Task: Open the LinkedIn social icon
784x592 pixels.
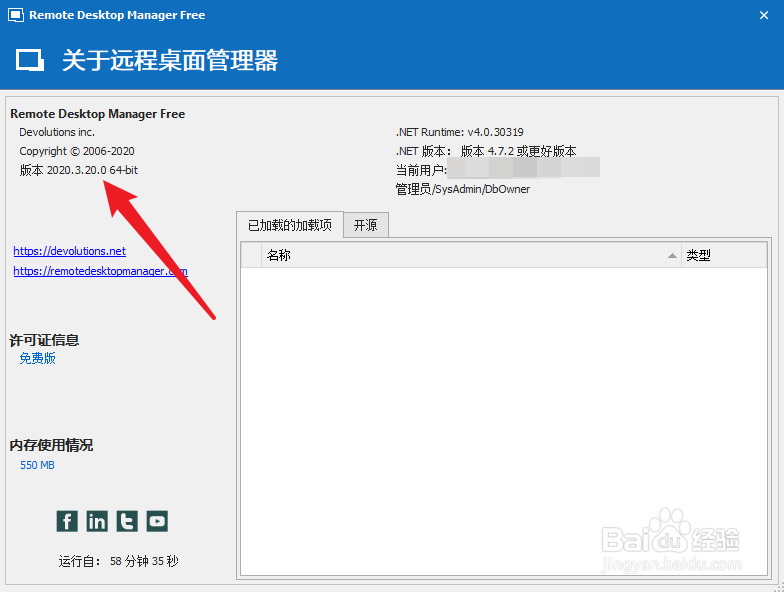Action: (97, 522)
